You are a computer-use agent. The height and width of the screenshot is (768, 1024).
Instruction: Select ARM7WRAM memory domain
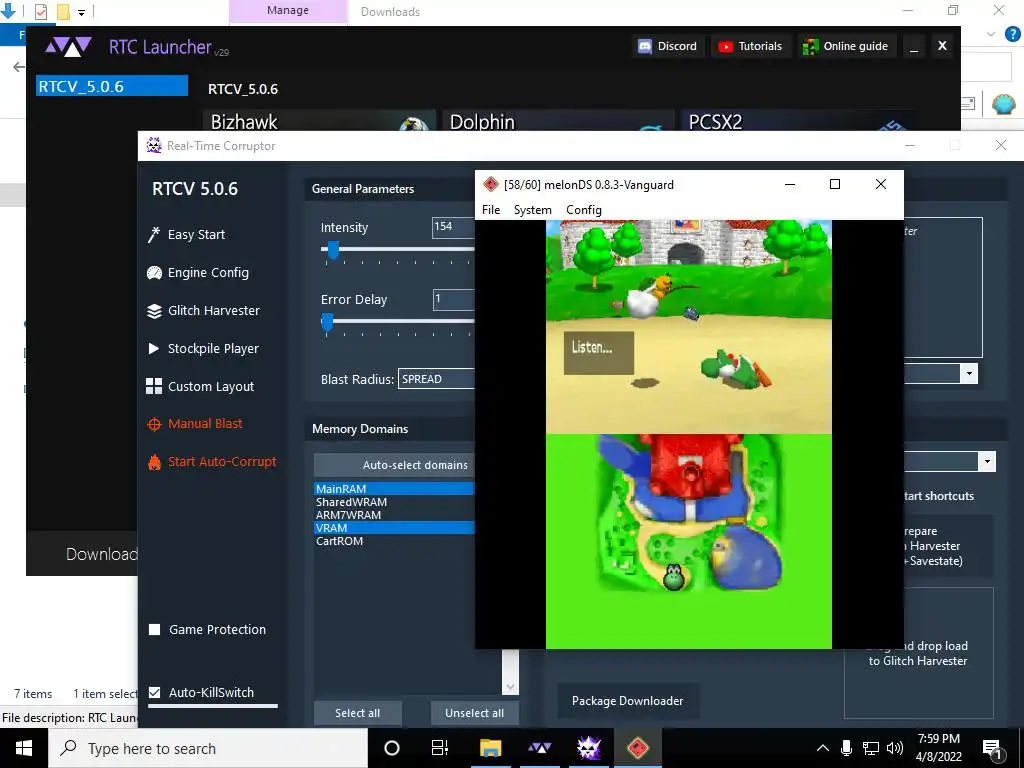(394, 515)
